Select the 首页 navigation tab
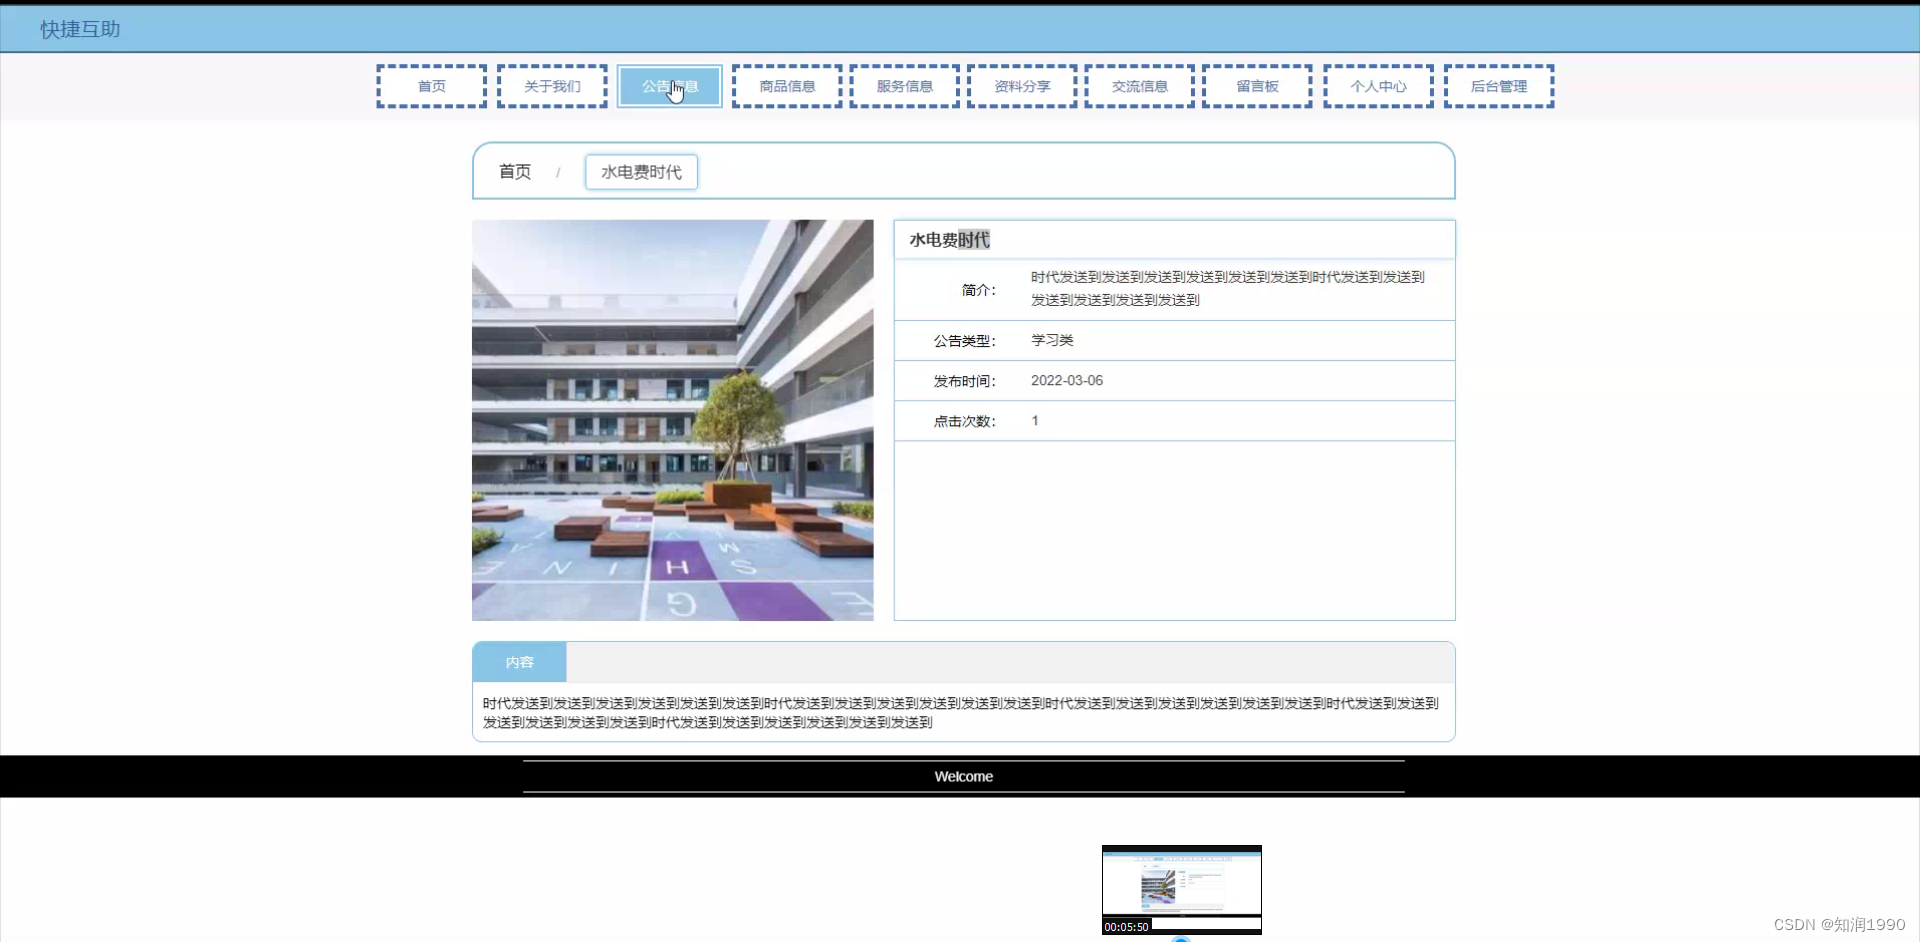Image resolution: width=1920 pixels, height=942 pixels. click(x=431, y=86)
